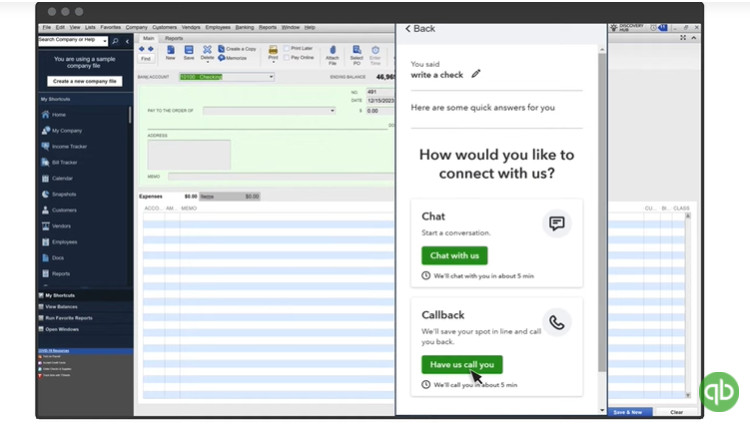
Task: Click Memorize in the toolbar
Action: [232, 58]
